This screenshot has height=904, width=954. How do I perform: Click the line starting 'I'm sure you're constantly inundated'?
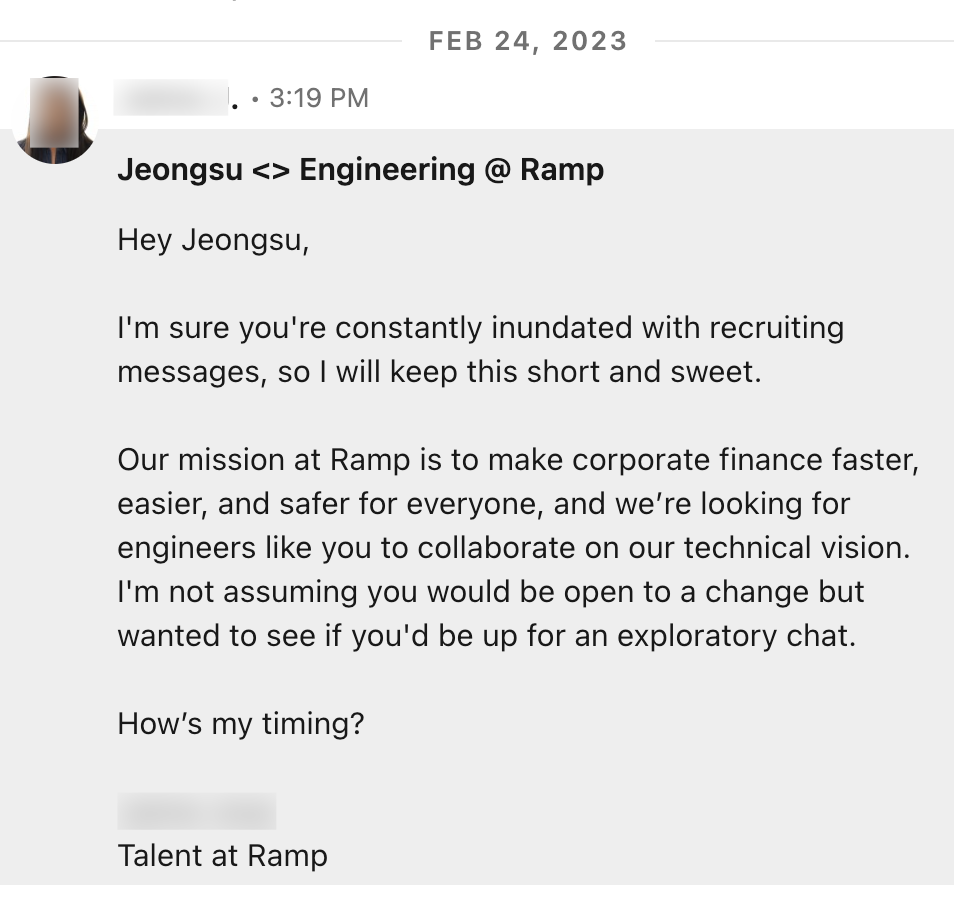480,328
